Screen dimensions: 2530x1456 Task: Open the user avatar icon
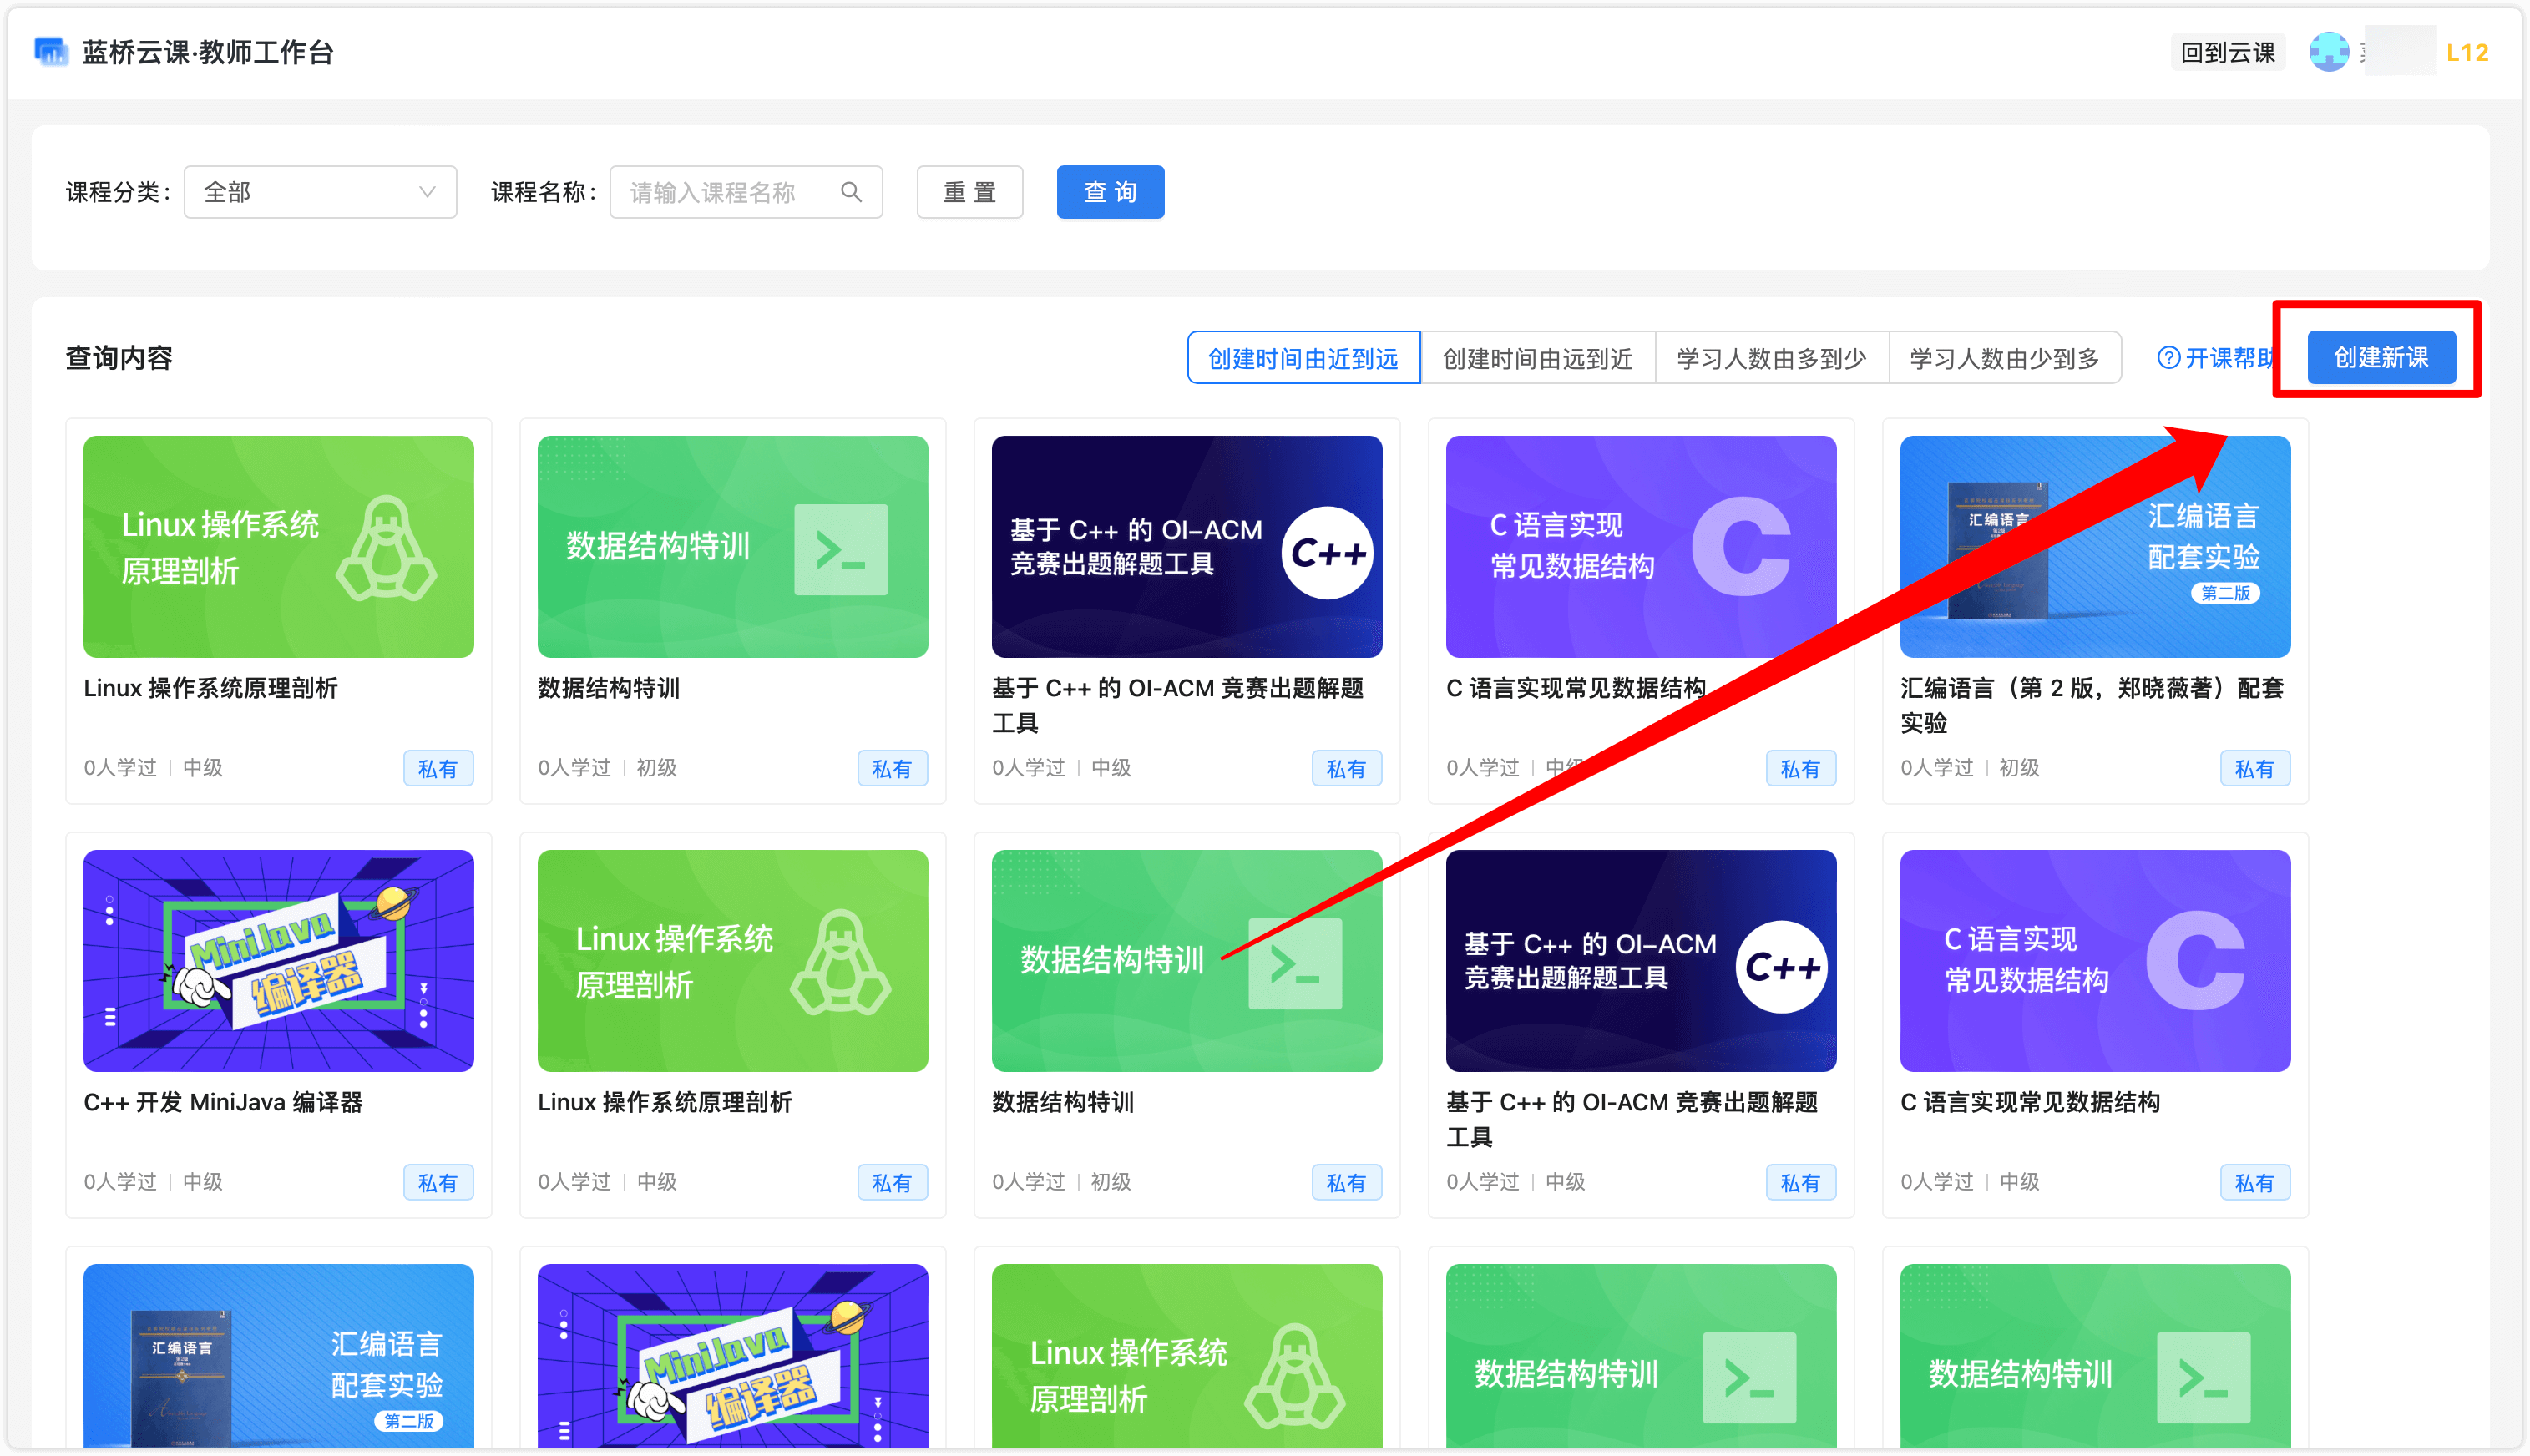[2328, 52]
